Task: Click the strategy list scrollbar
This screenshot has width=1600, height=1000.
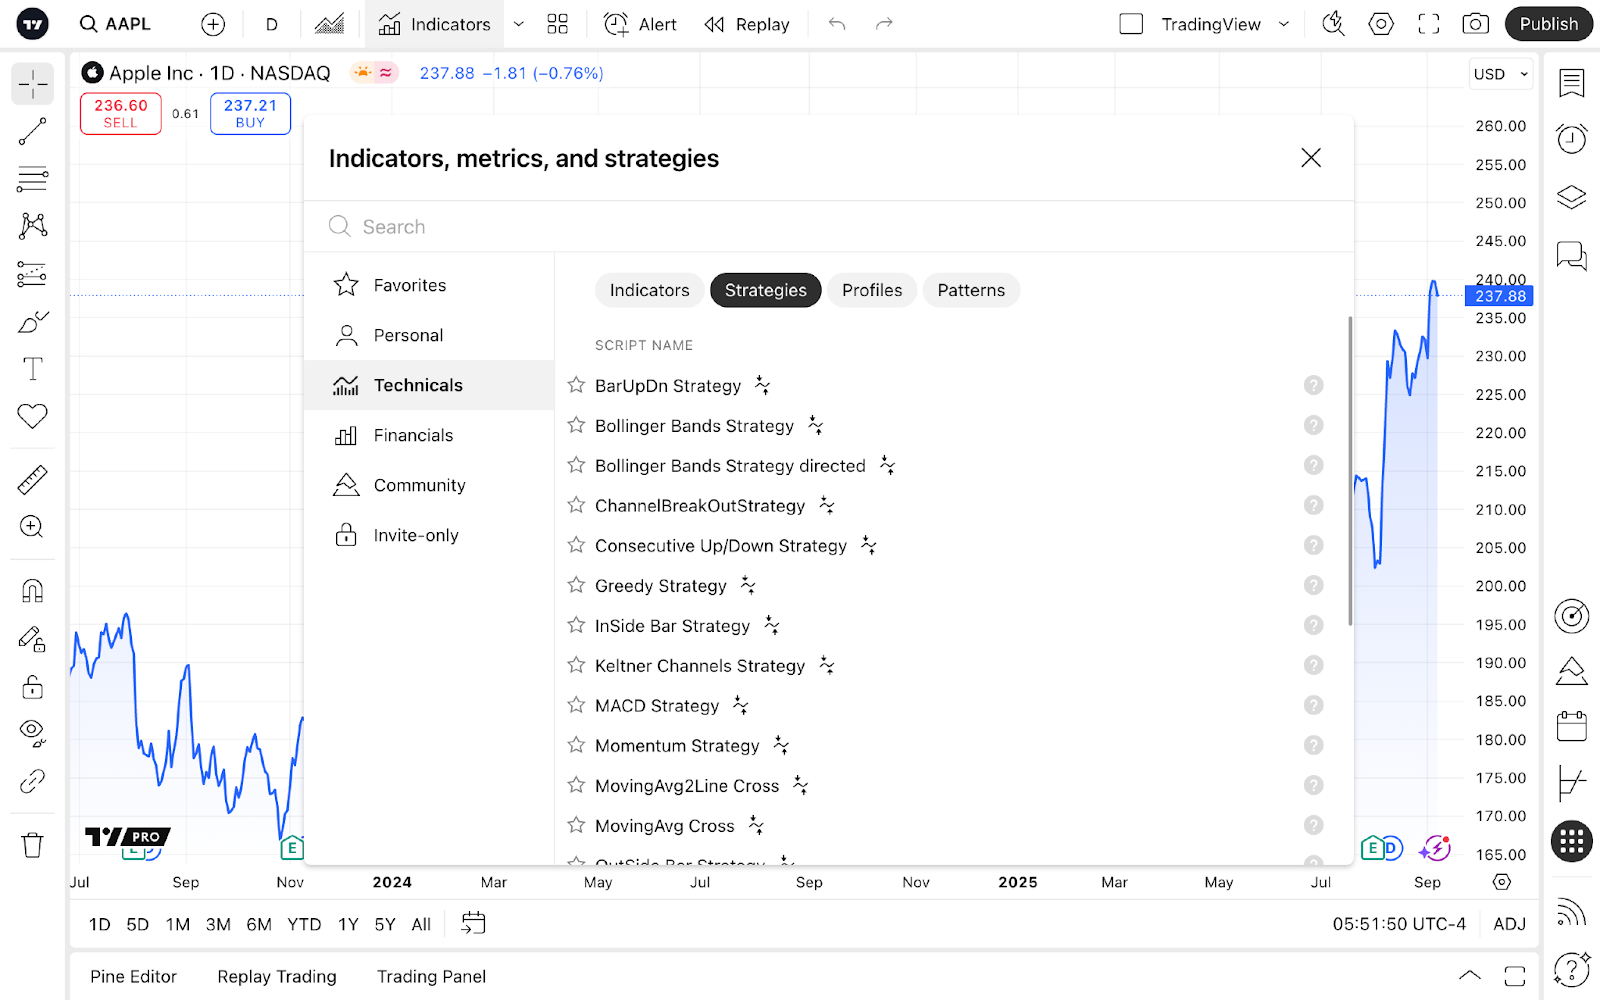Action: coord(1349,470)
